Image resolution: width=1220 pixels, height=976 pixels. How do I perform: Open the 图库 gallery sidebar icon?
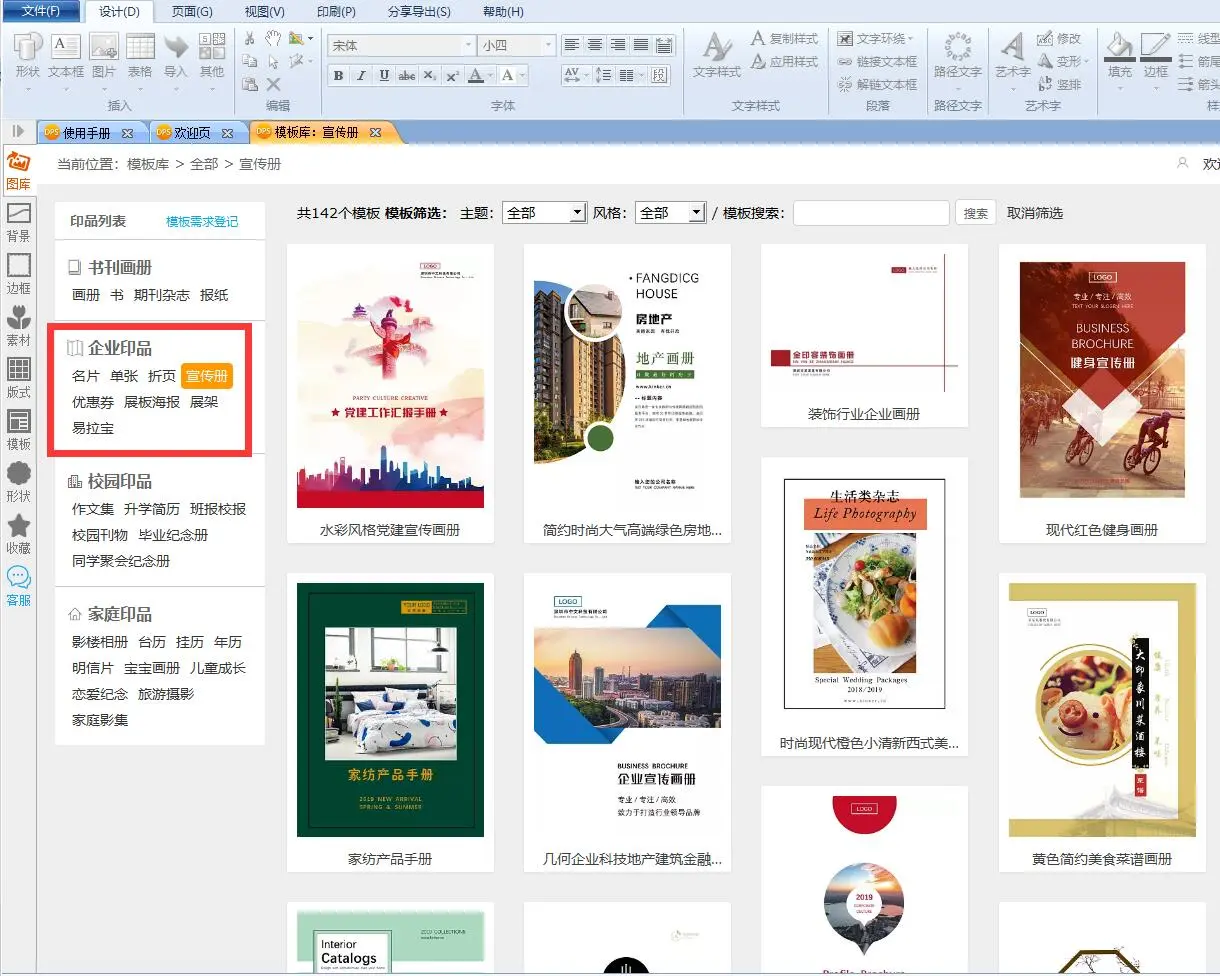18,170
